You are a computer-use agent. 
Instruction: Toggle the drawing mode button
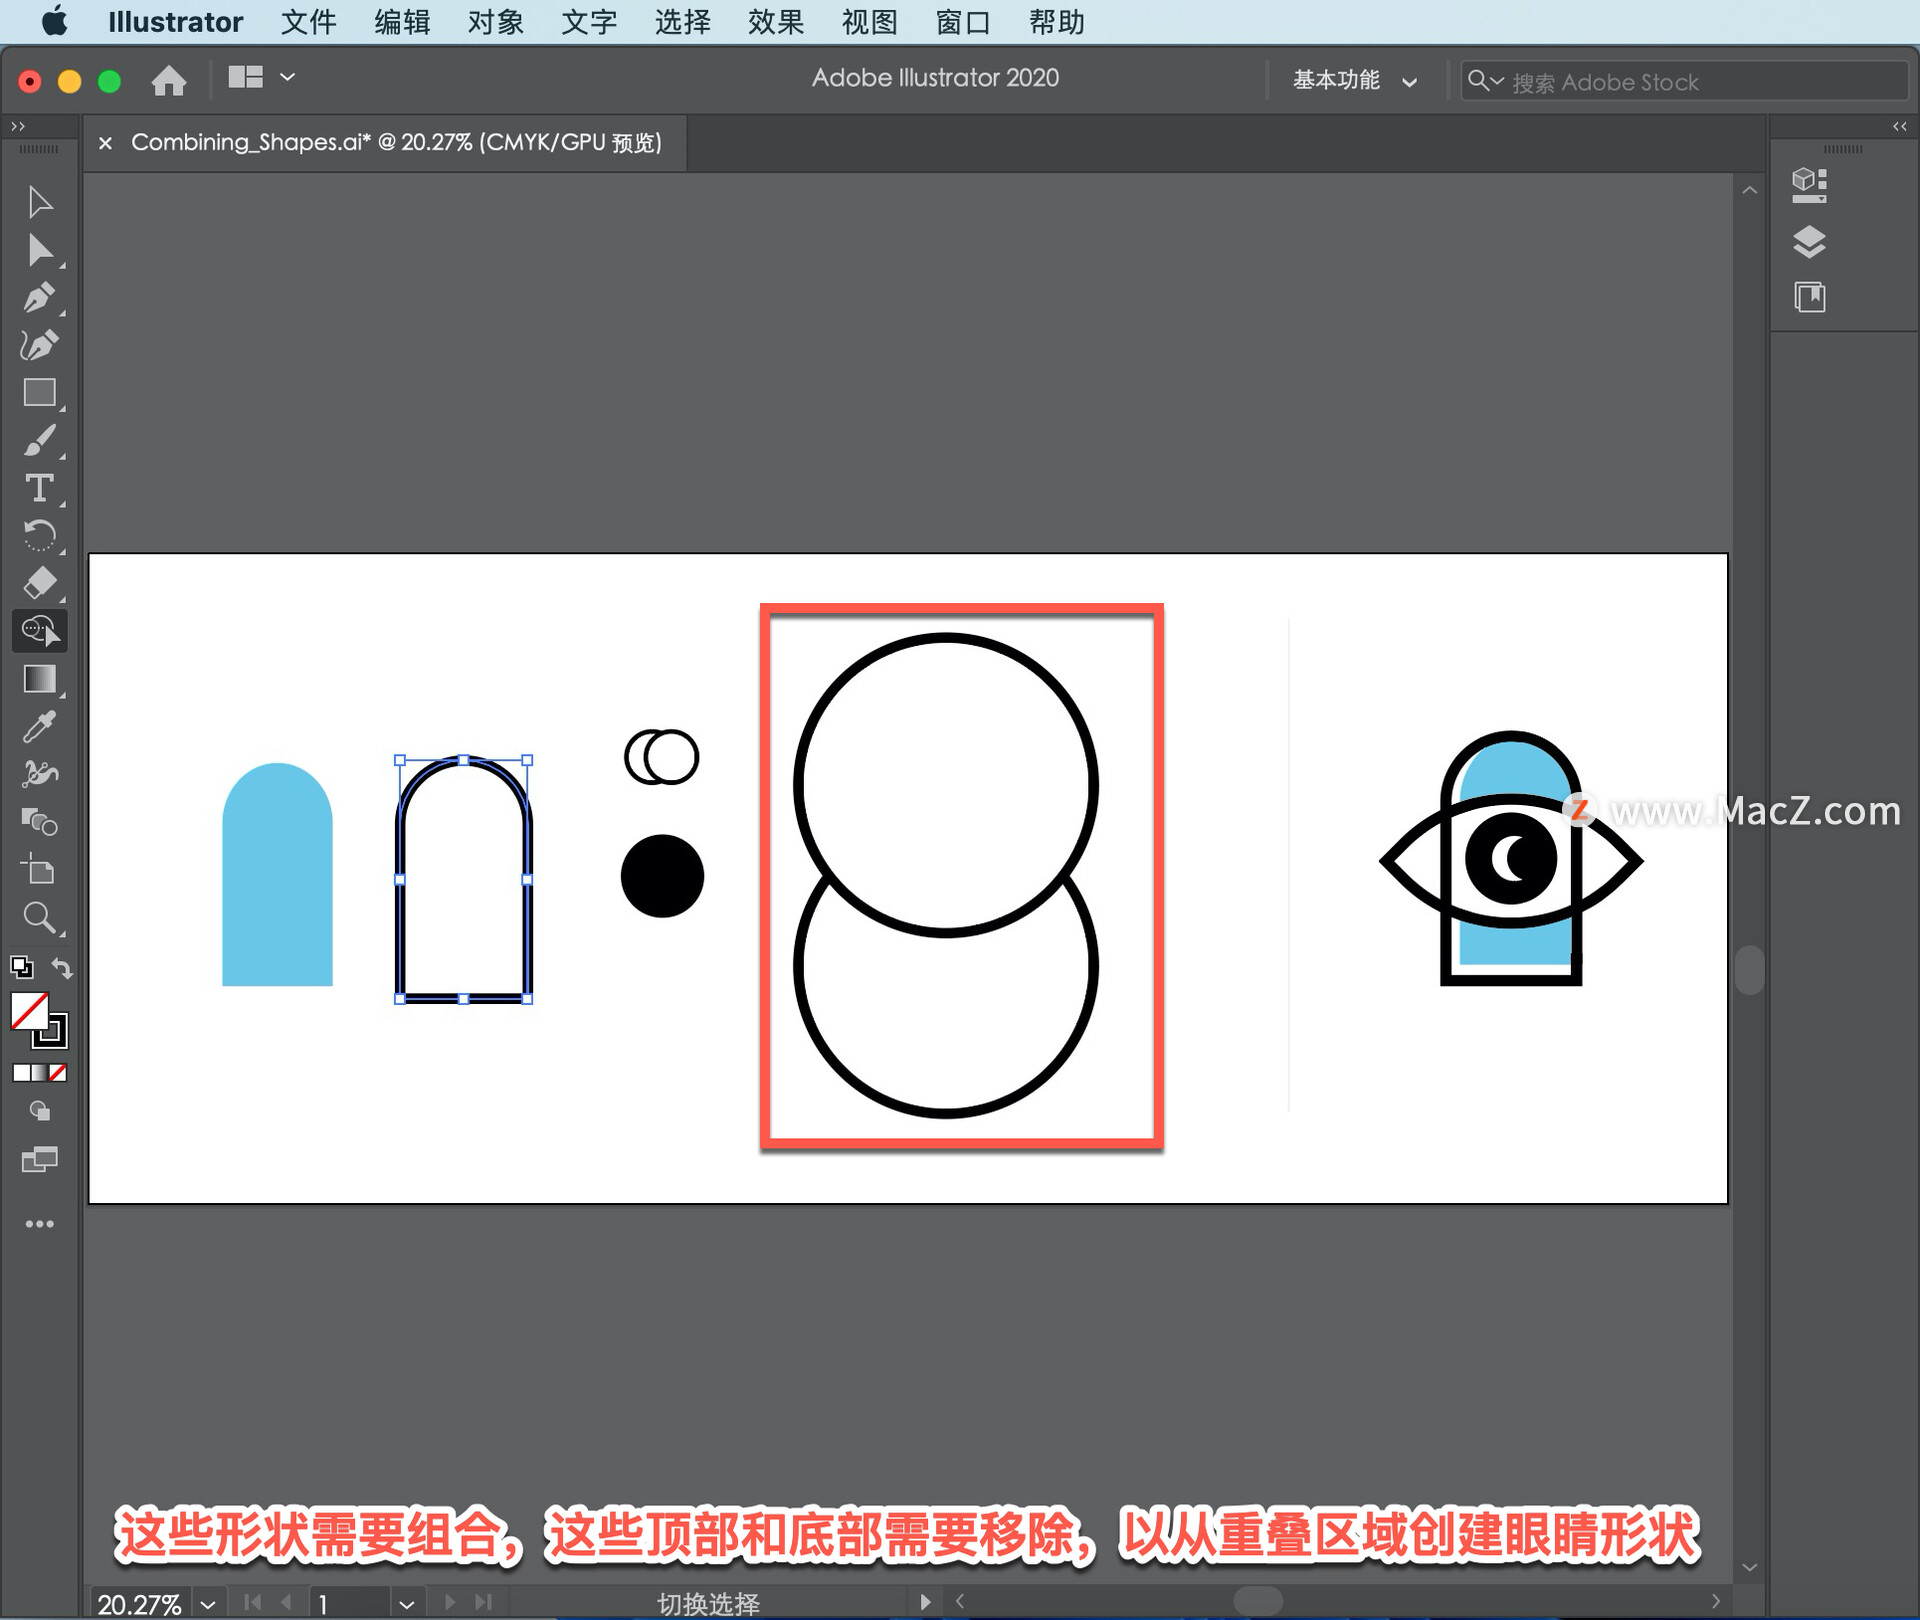click(x=40, y=1111)
